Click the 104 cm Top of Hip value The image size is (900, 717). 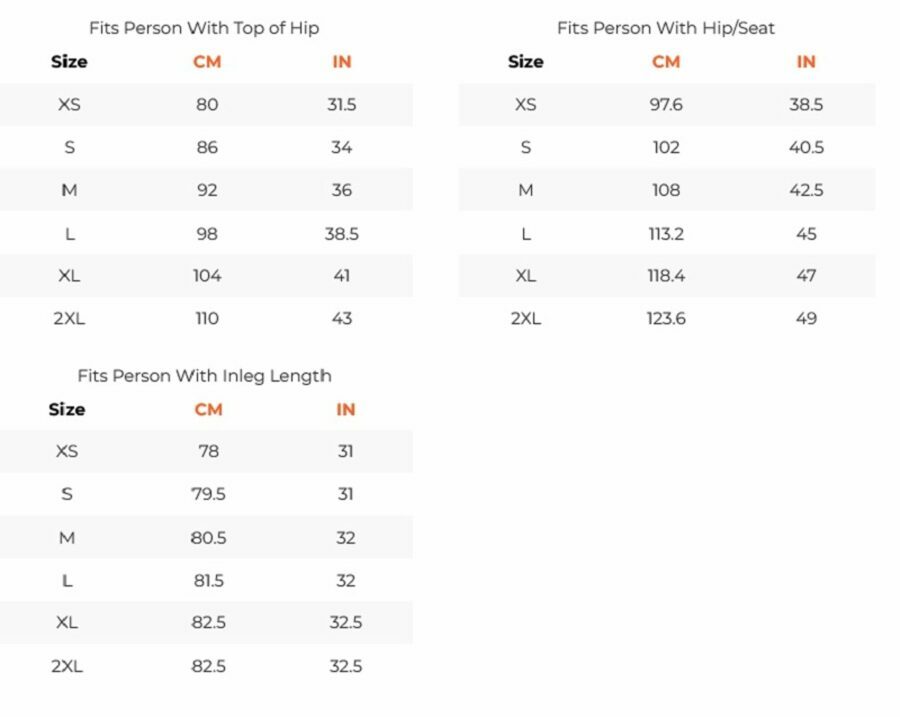click(x=207, y=276)
